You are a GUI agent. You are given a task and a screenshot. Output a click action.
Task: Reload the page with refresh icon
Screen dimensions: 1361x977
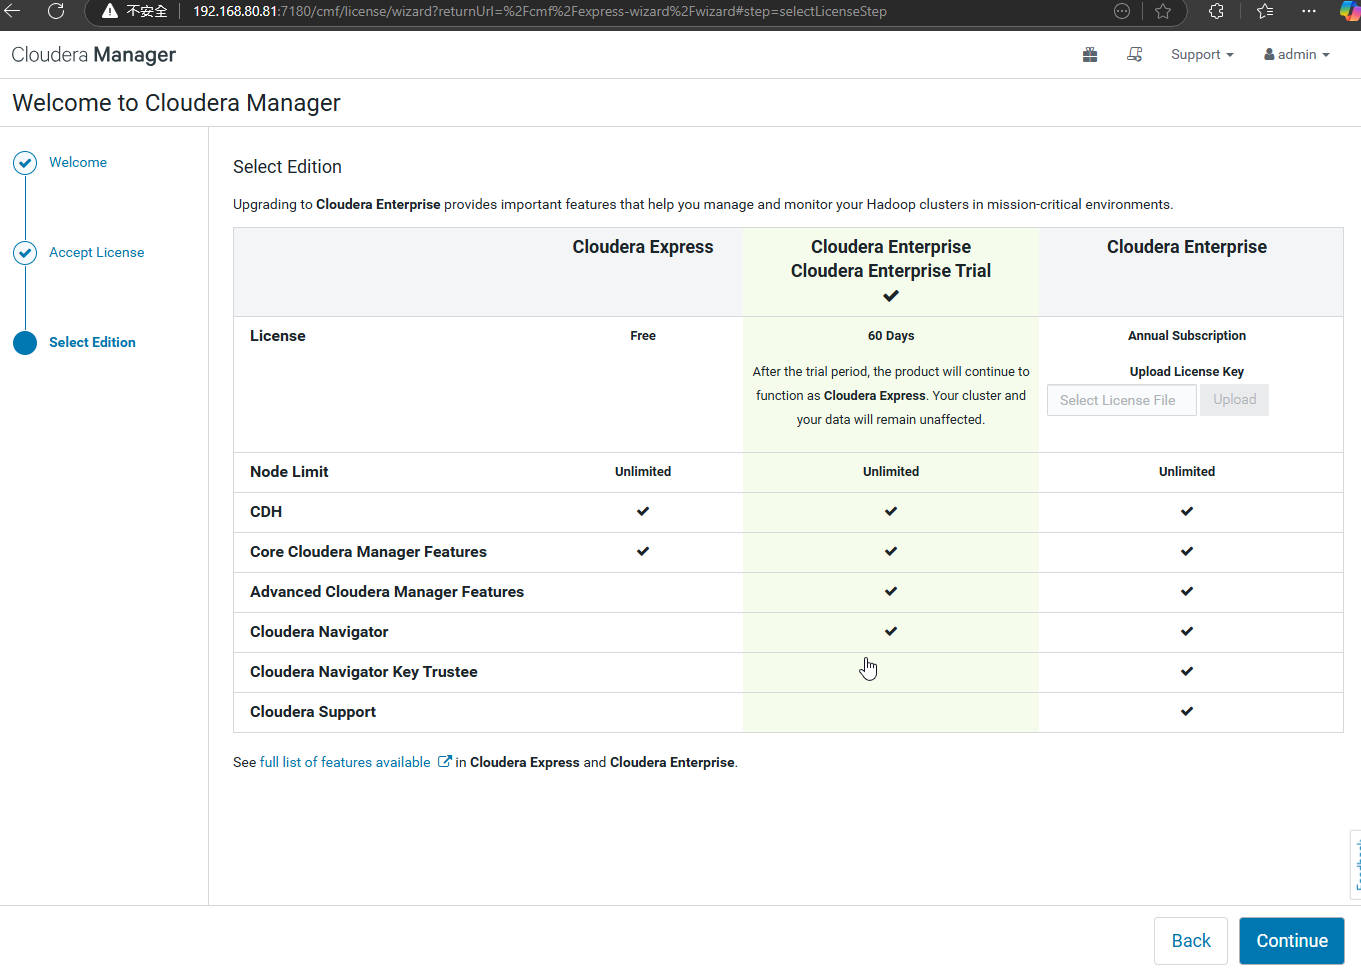point(56,11)
